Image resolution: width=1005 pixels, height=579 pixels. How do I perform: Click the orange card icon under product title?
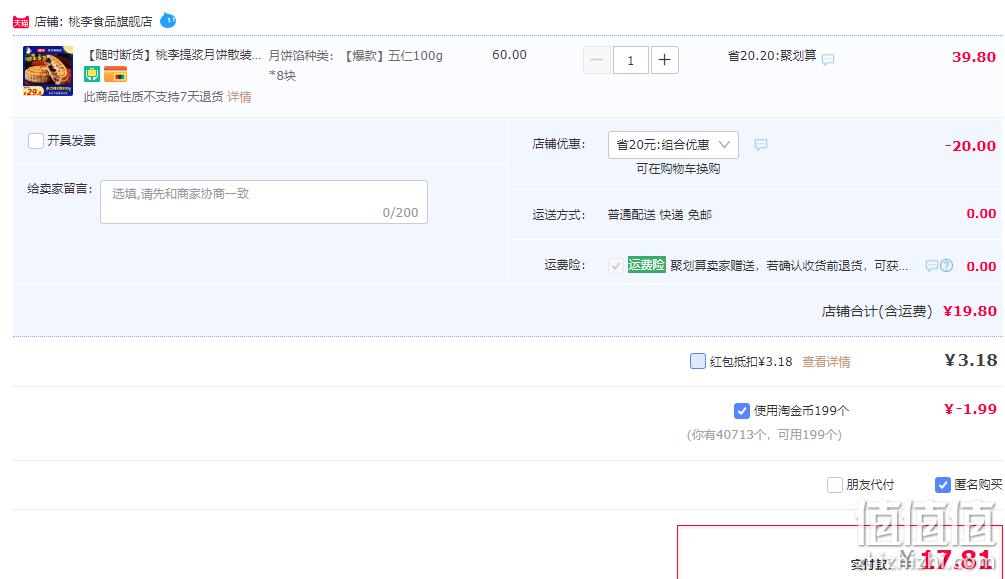(115, 74)
